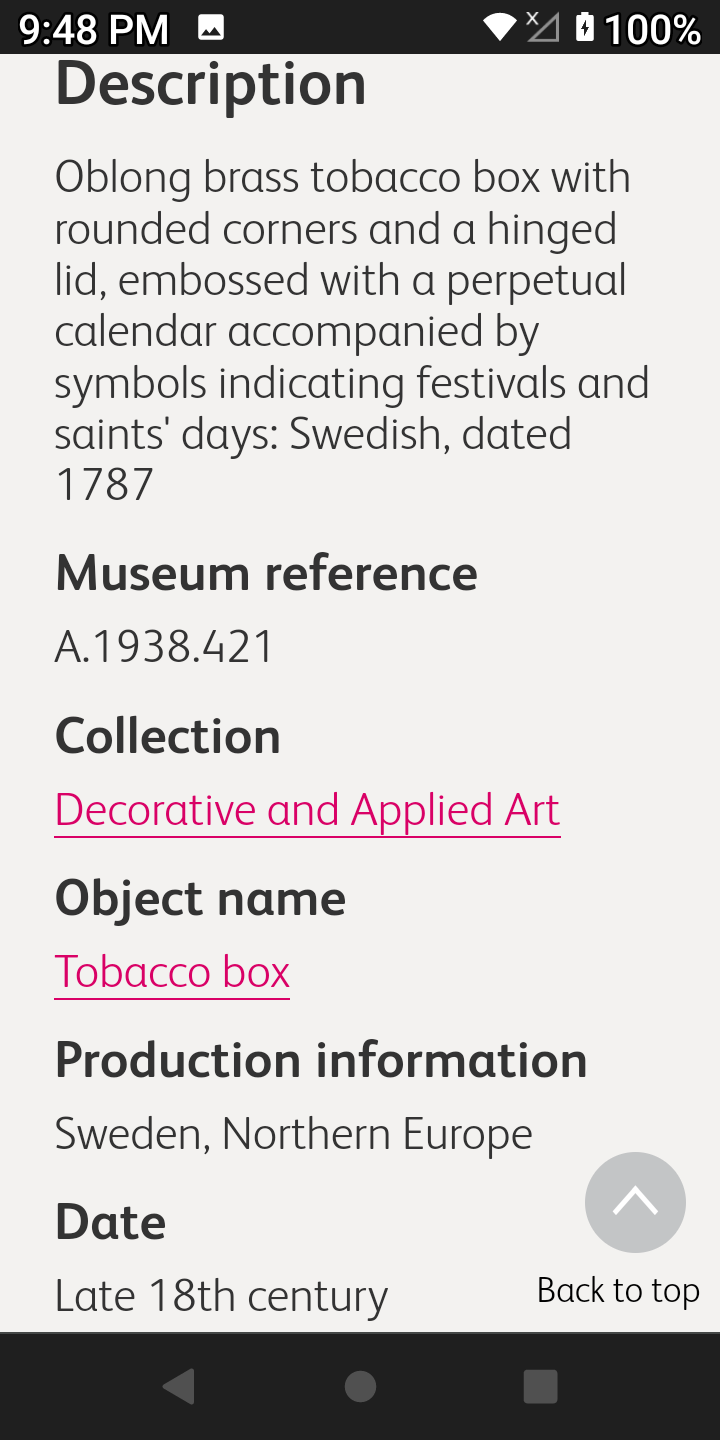Tap the mobile signal status icon

point(543,28)
